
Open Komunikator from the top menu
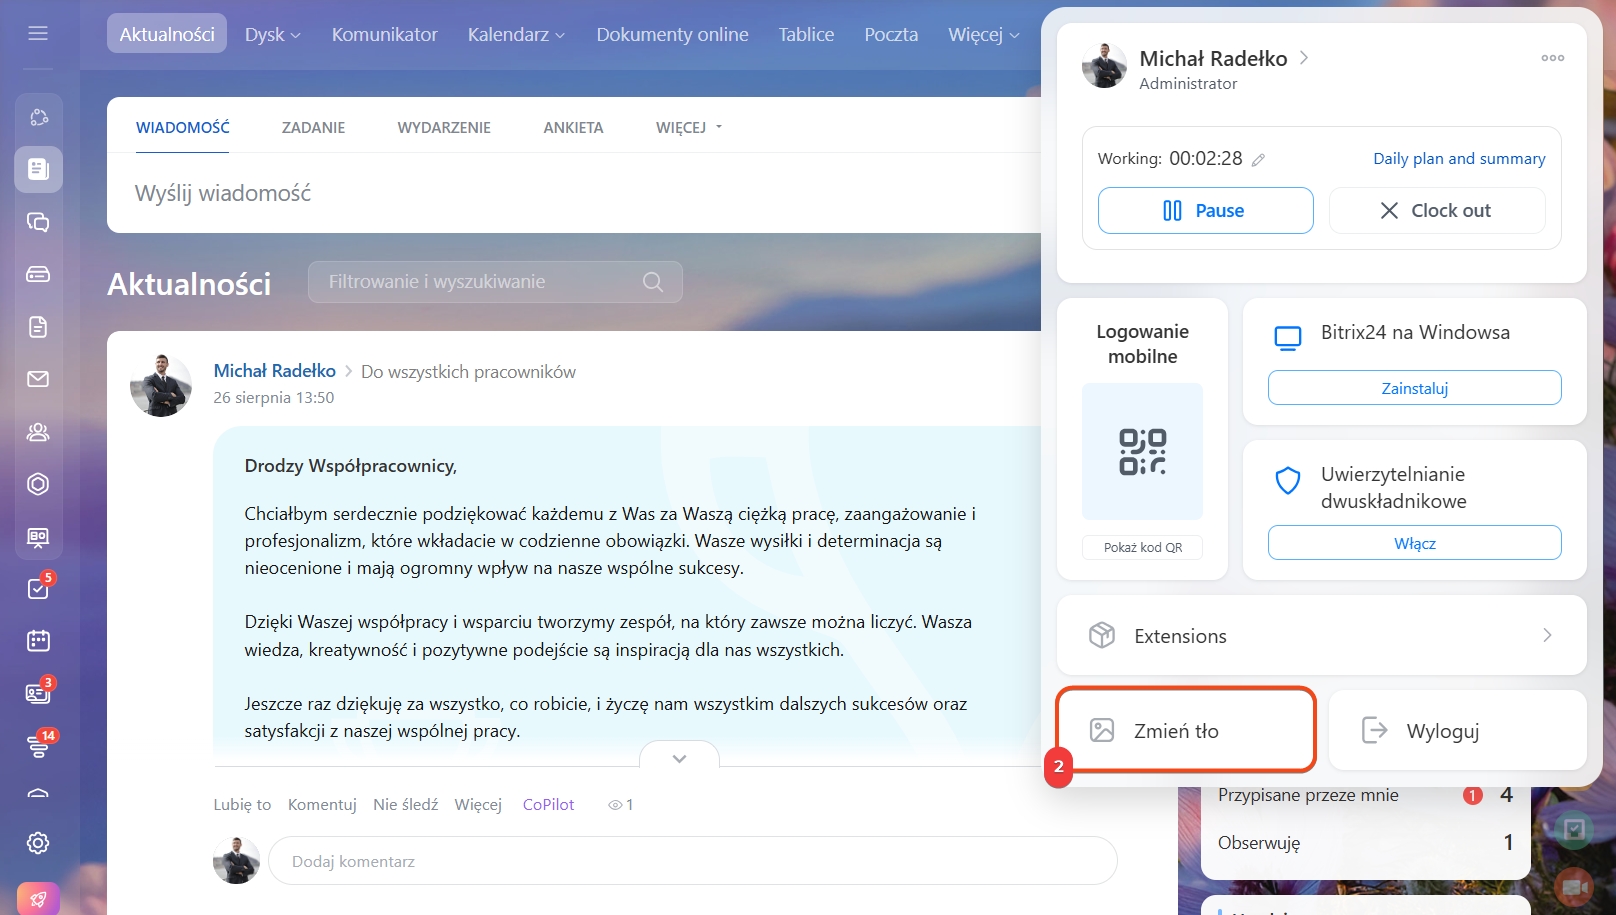[384, 35]
